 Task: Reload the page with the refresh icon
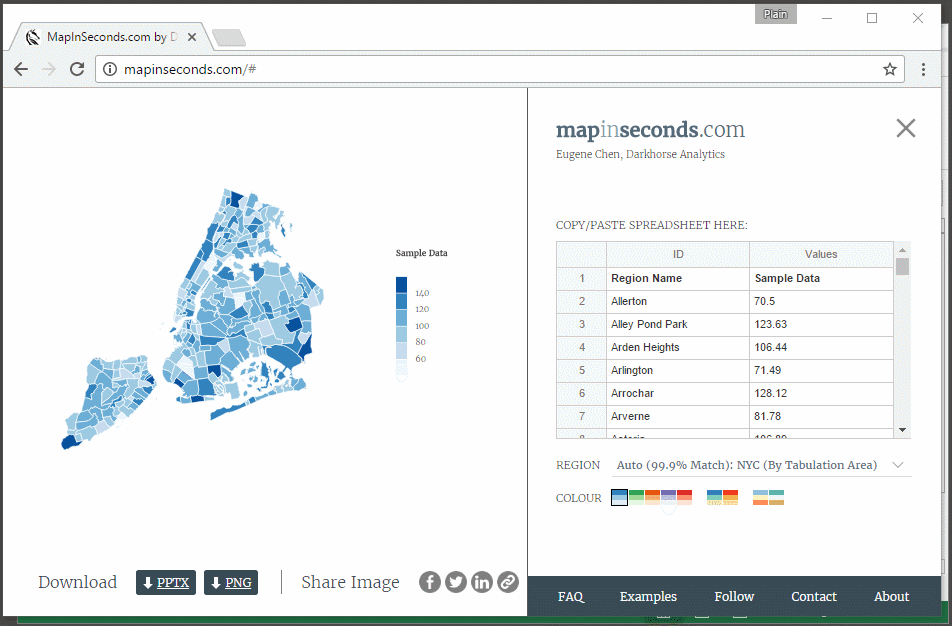(x=77, y=69)
